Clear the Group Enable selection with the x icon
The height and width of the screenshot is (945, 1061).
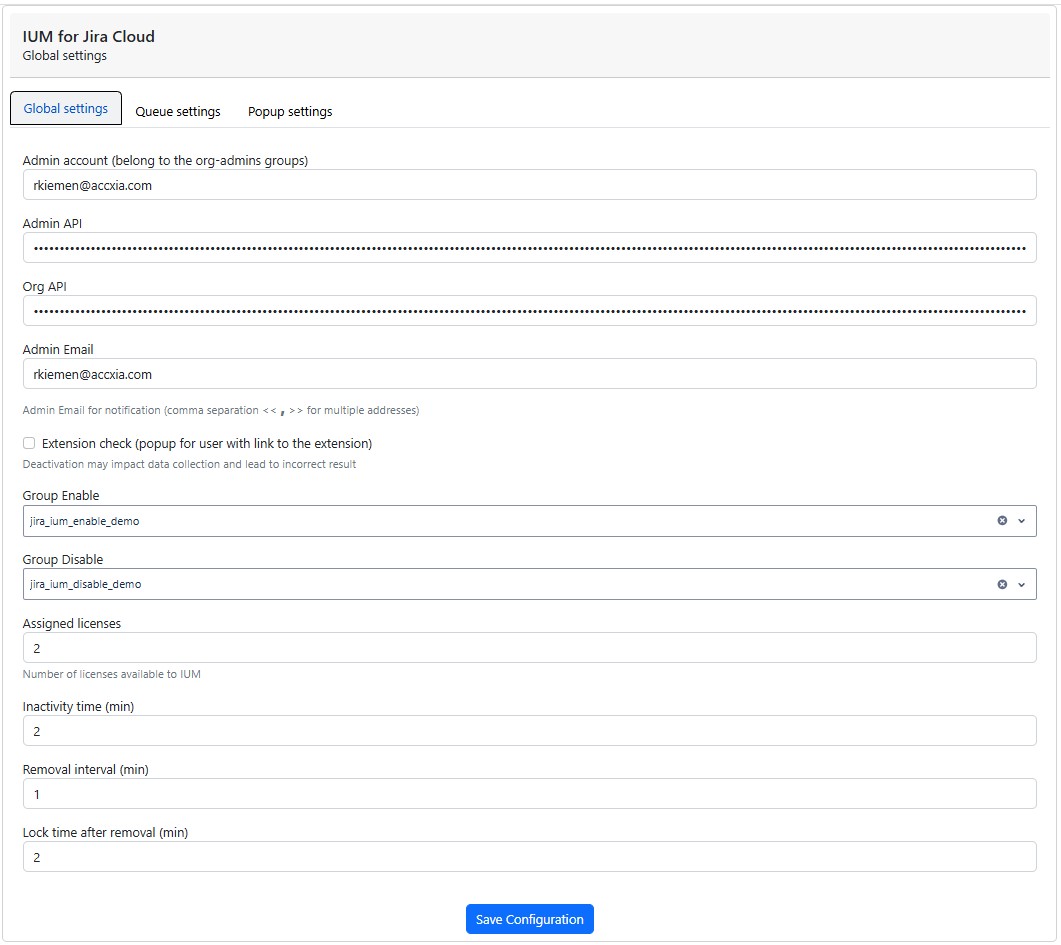click(1001, 520)
